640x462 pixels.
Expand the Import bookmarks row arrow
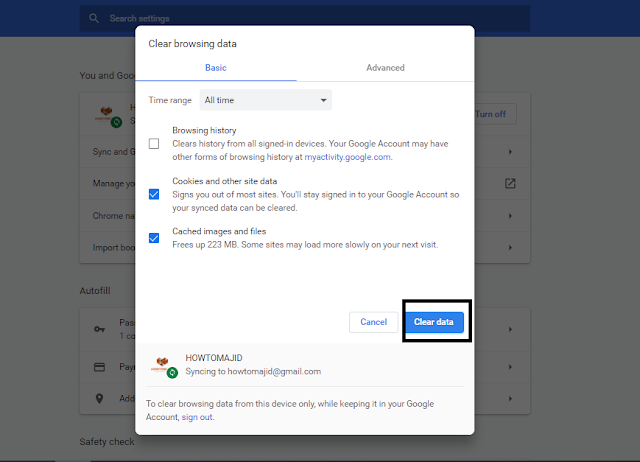coord(510,247)
